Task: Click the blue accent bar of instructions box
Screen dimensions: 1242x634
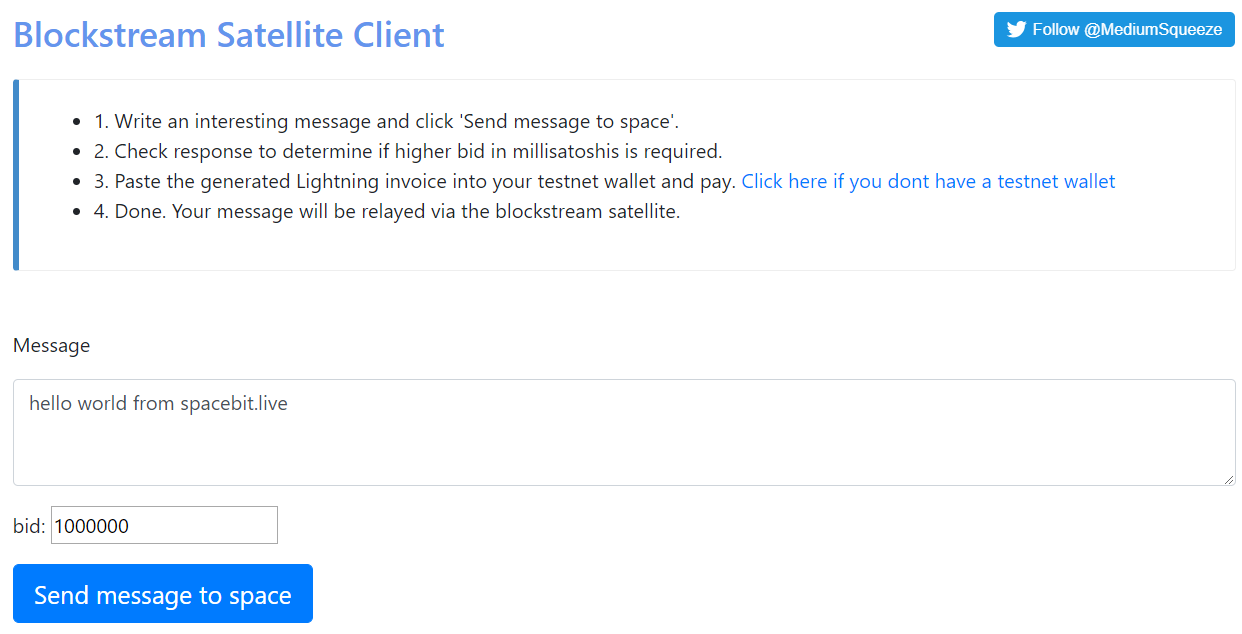Action: point(16,175)
